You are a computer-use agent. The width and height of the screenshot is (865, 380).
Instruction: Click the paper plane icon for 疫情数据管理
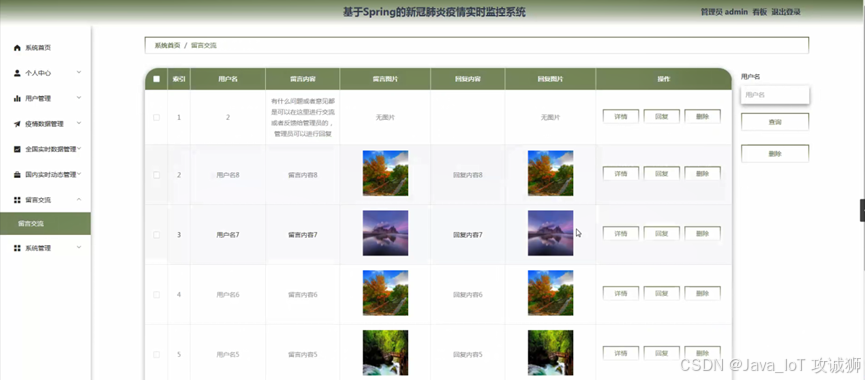pos(17,124)
